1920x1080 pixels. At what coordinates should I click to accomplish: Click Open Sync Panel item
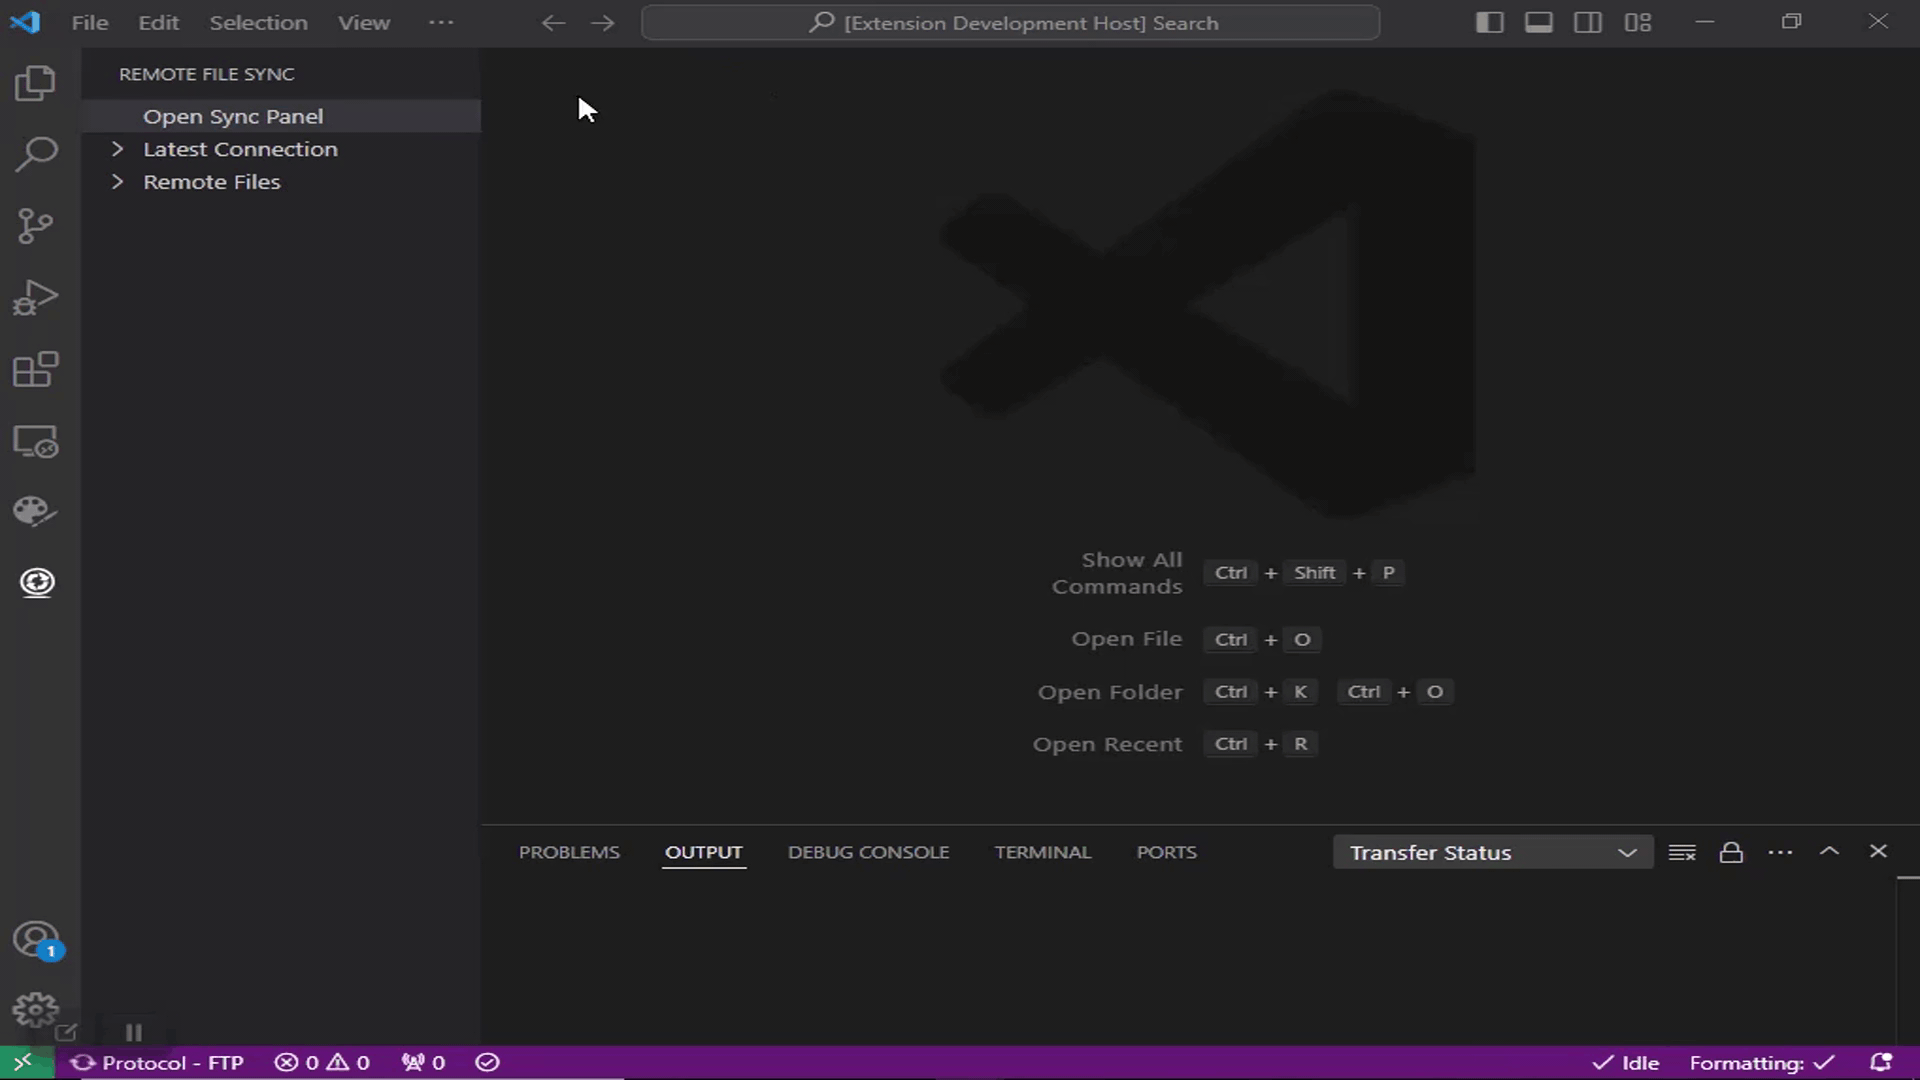click(x=233, y=116)
